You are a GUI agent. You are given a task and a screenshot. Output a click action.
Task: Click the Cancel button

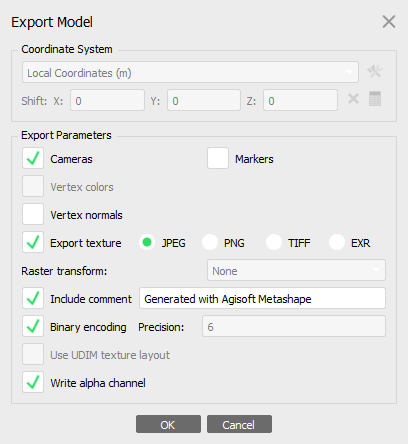[x=239, y=424]
